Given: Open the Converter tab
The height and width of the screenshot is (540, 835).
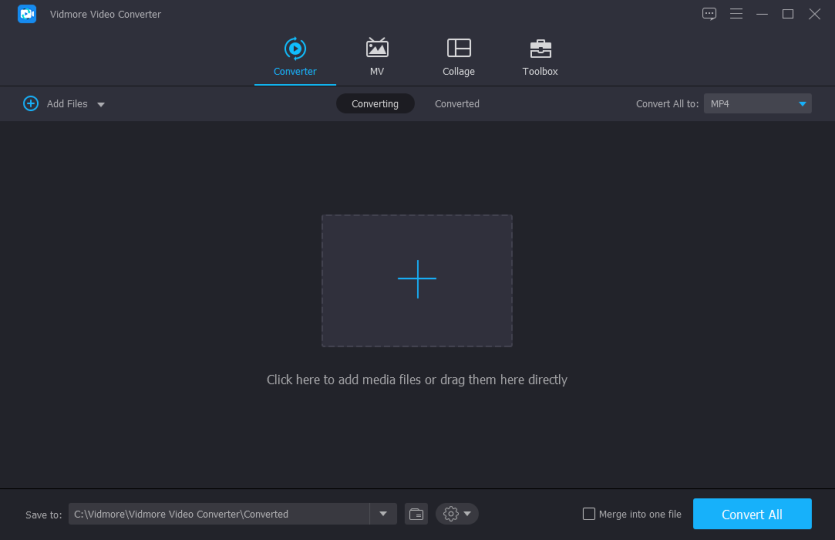Looking at the screenshot, I should click(x=294, y=57).
